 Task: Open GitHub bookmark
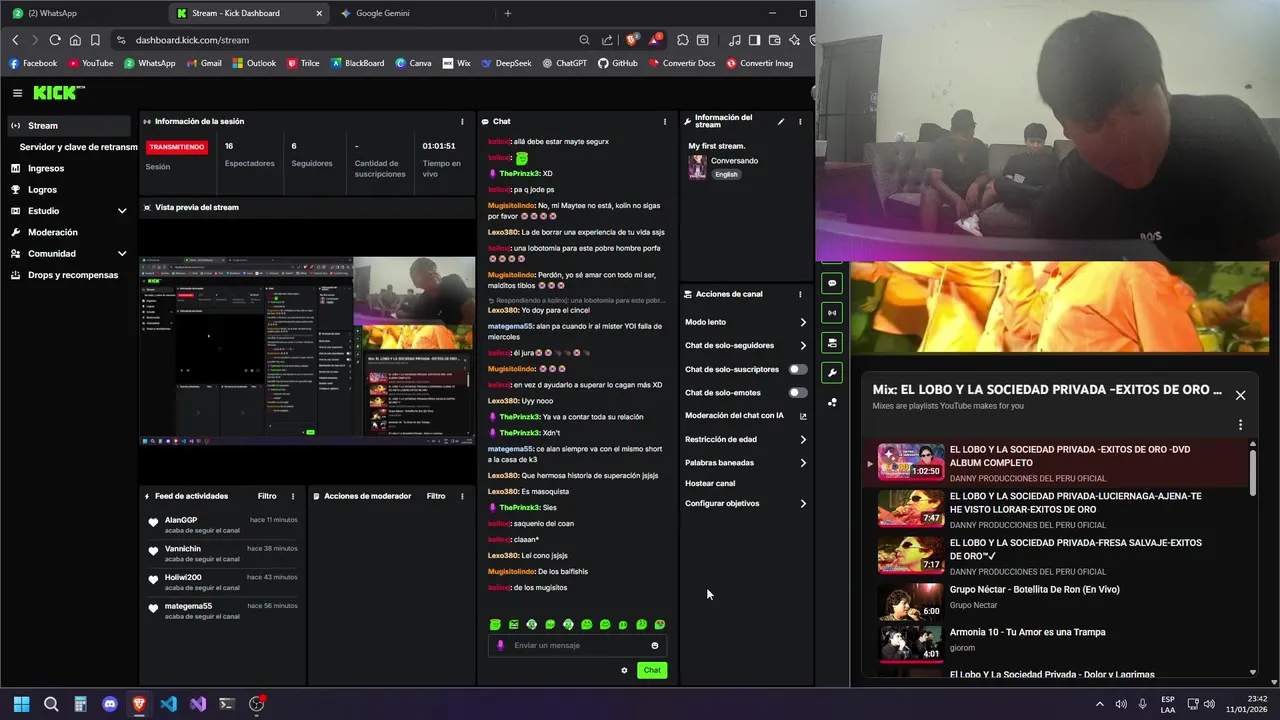pos(618,63)
